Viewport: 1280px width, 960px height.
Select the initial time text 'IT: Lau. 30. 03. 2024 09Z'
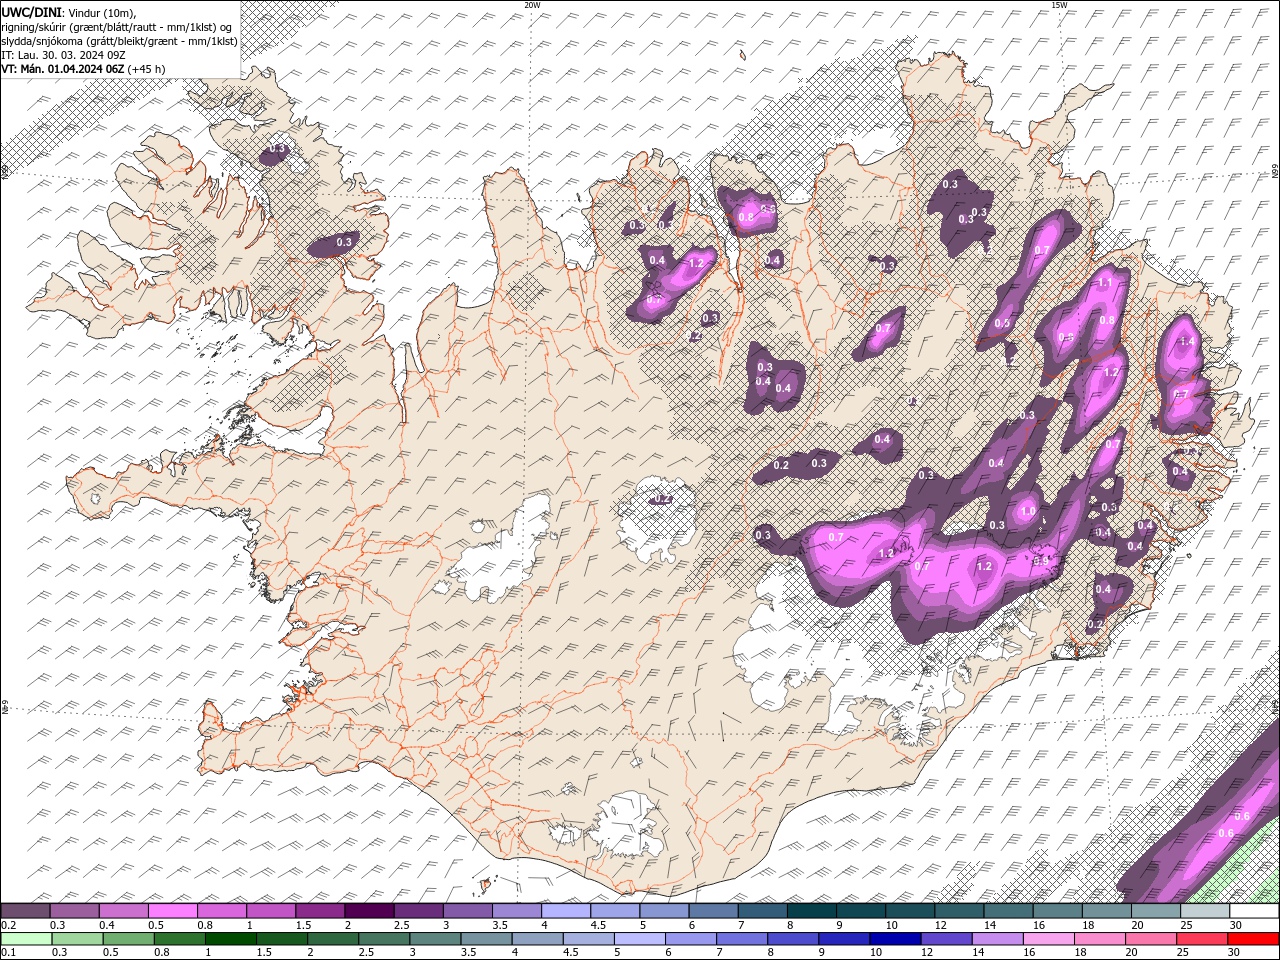pos(63,55)
